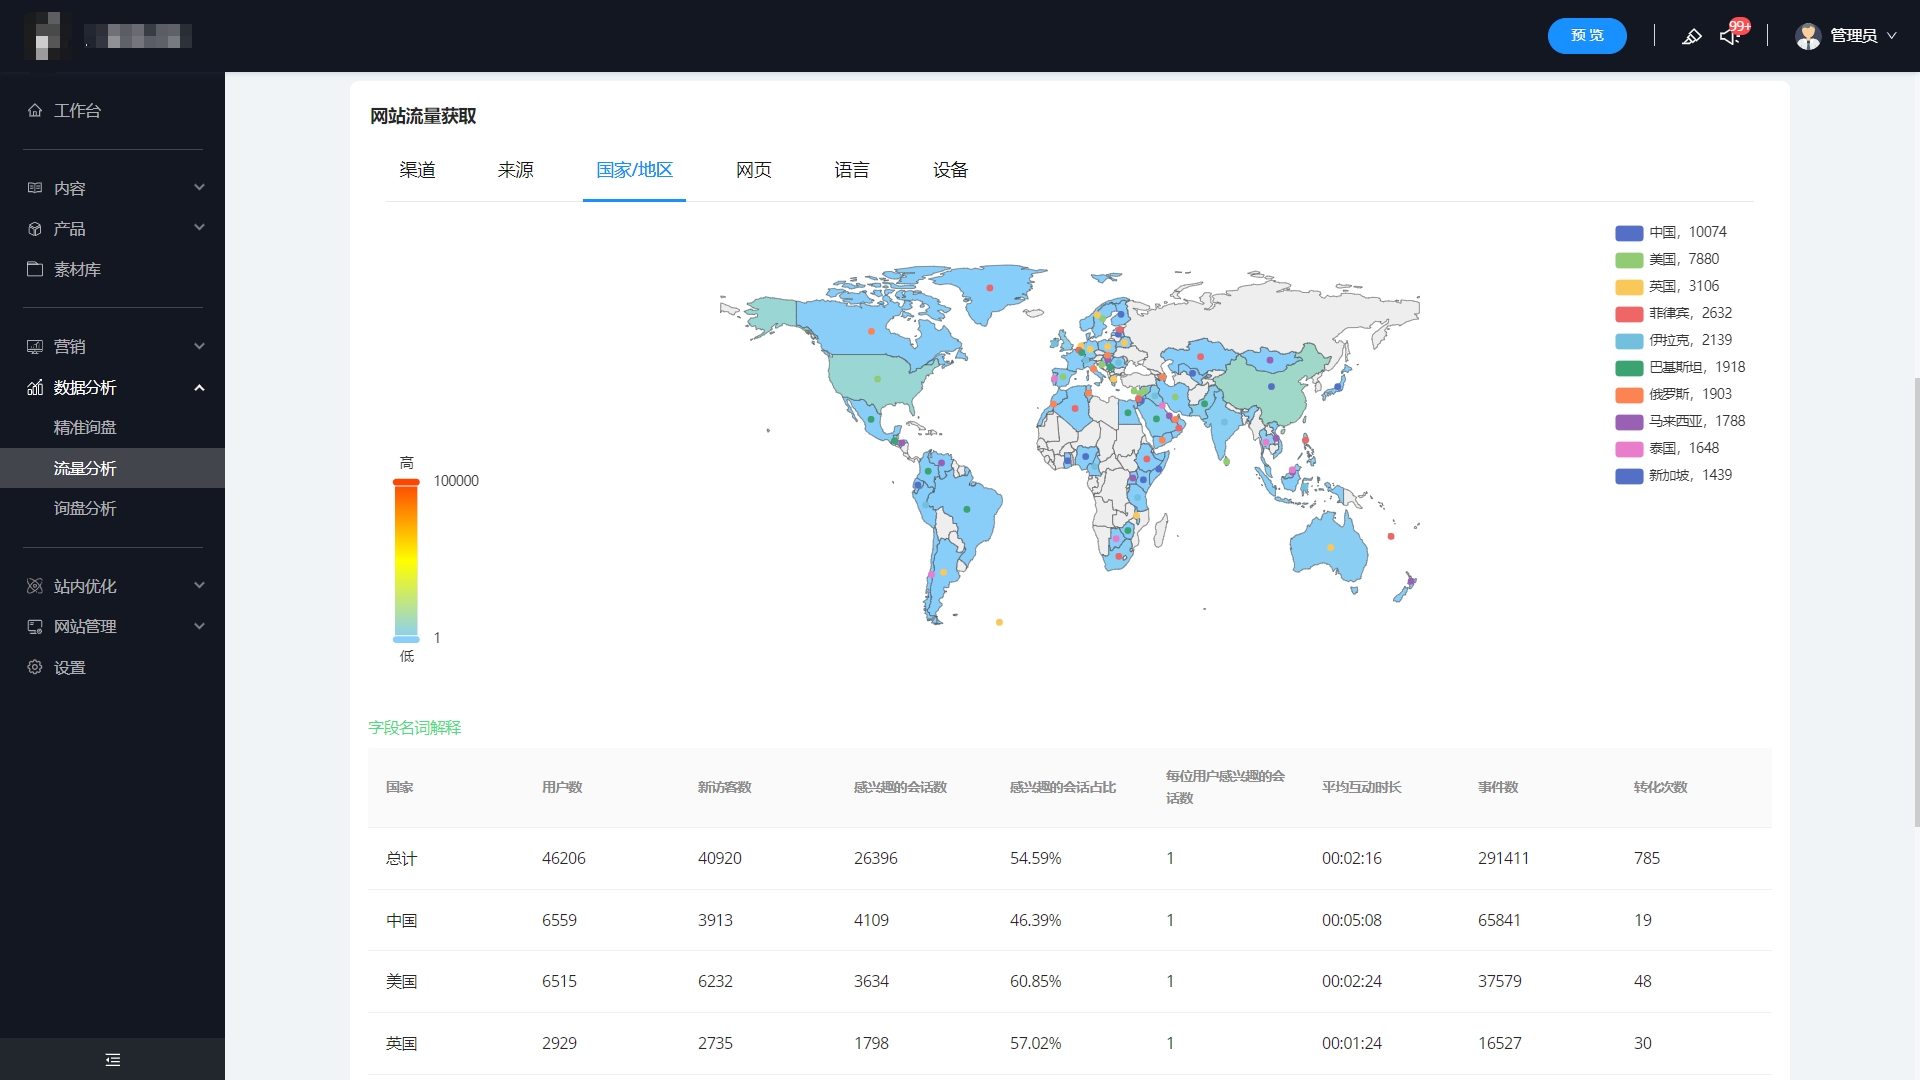
Task: Click the brush theme icon in header
Action: tap(1691, 36)
